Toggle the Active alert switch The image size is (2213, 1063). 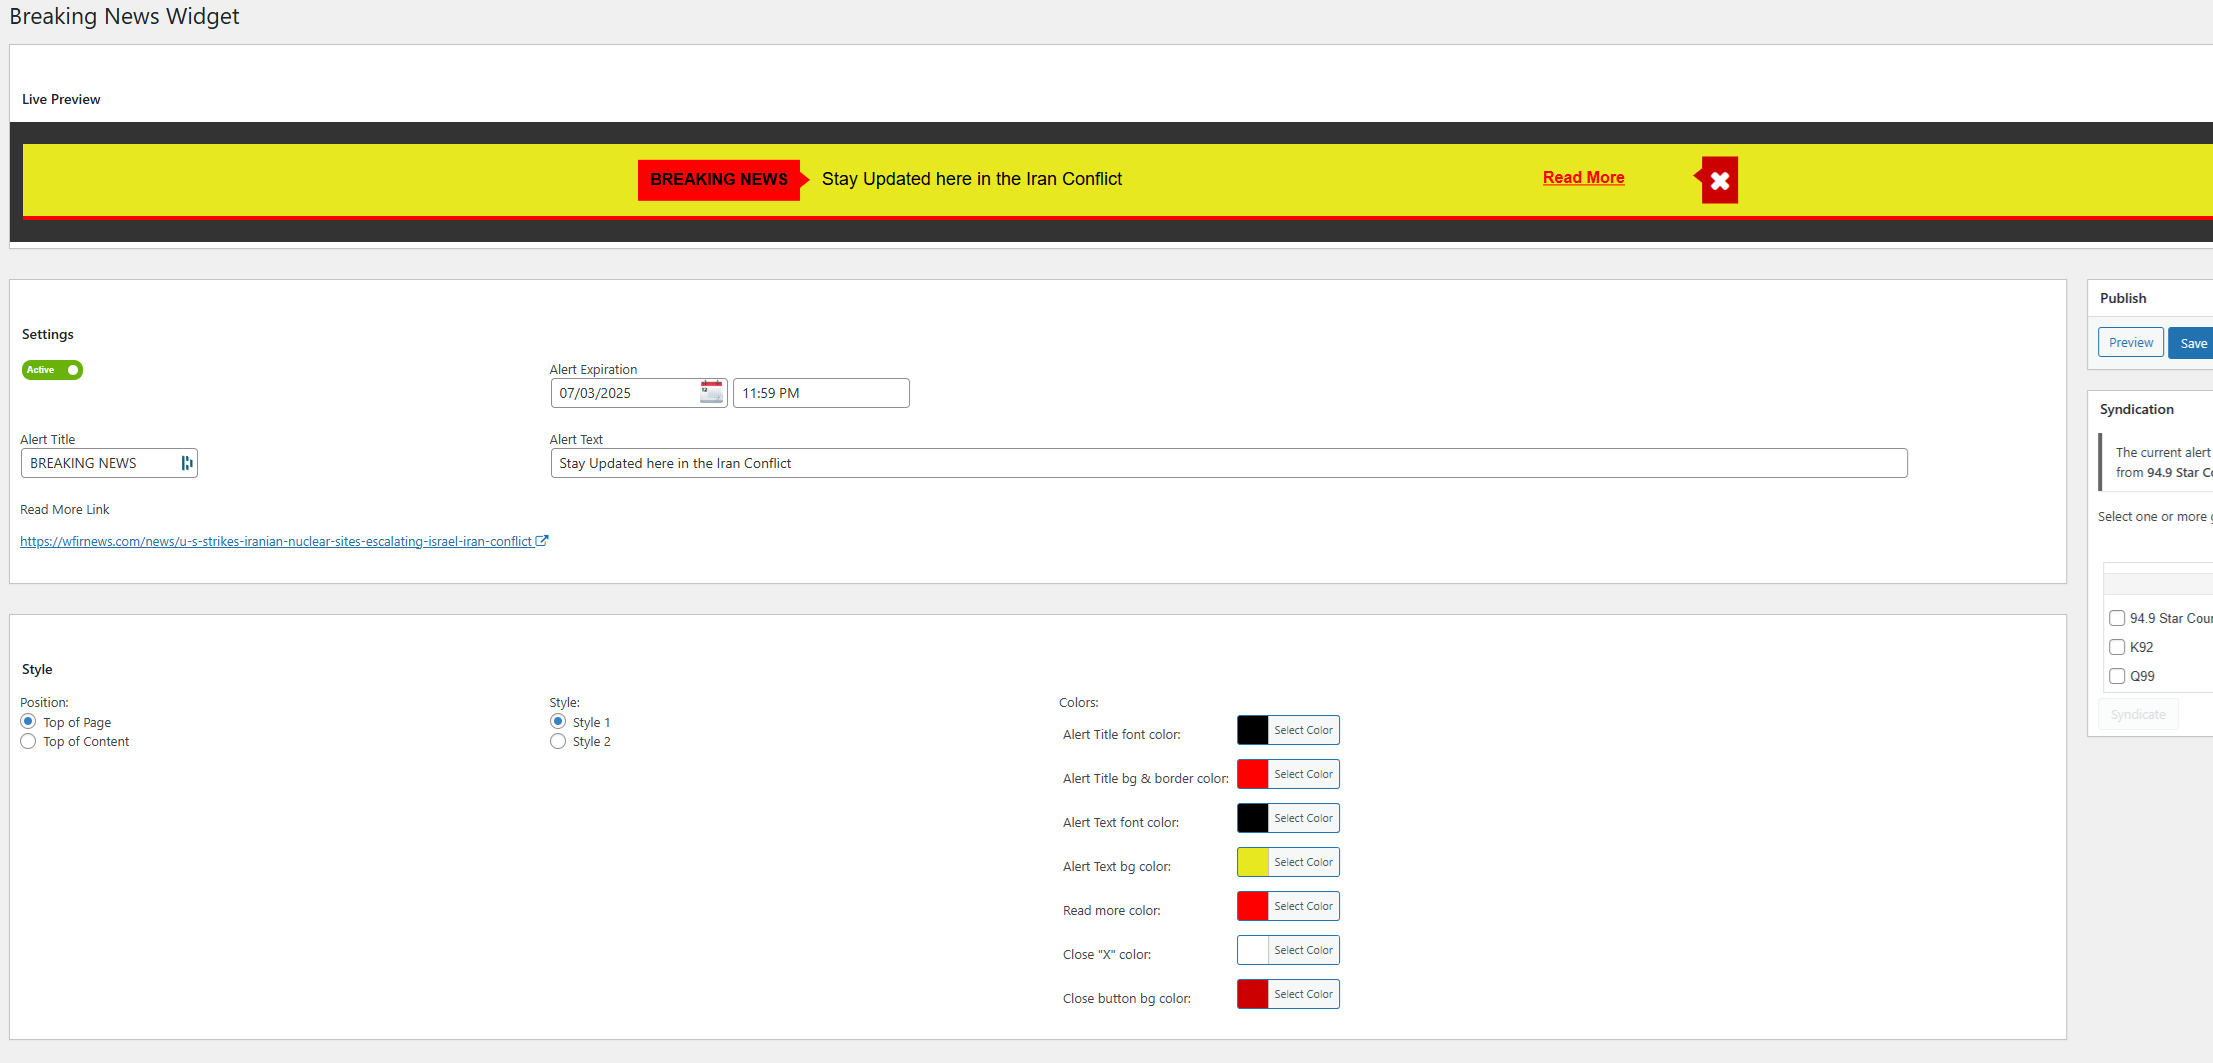(x=52, y=370)
